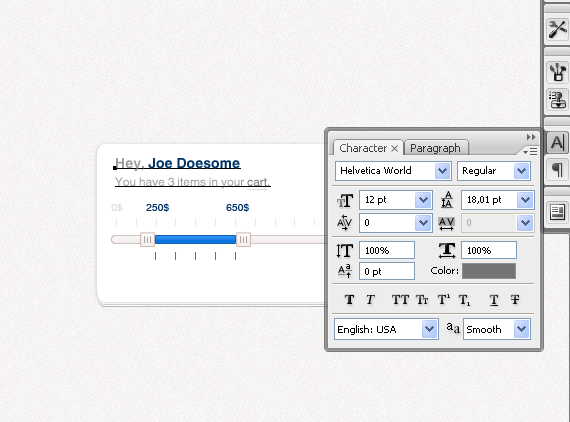Open the Smooth anti-aliasing dropdown
Image resolution: width=570 pixels, height=422 pixels.
521,329
